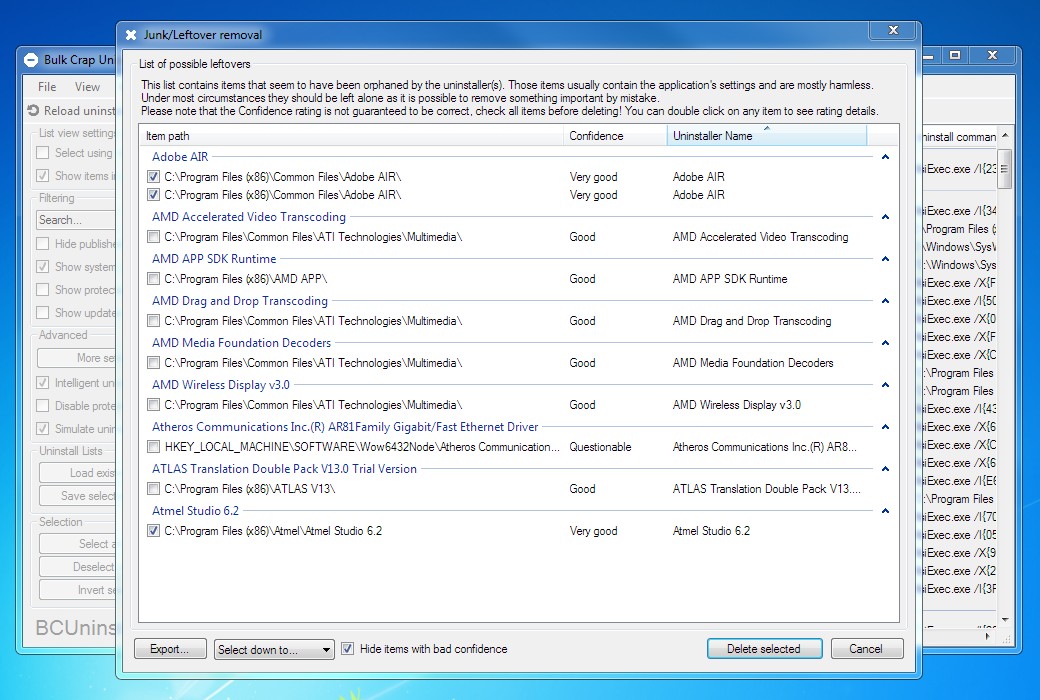Toggle the Hide published by Microsoft option
The width and height of the screenshot is (1040, 700).
[43, 244]
